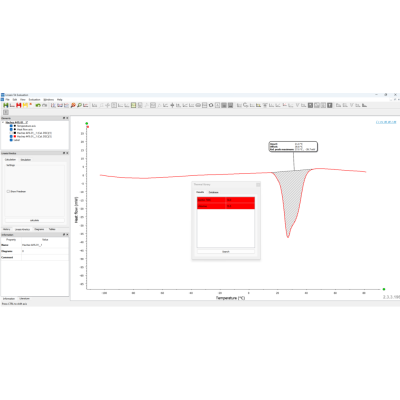Toggle the Show Friedman checkbox
This screenshot has height=400, width=400.
pyautogui.click(x=8, y=192)
